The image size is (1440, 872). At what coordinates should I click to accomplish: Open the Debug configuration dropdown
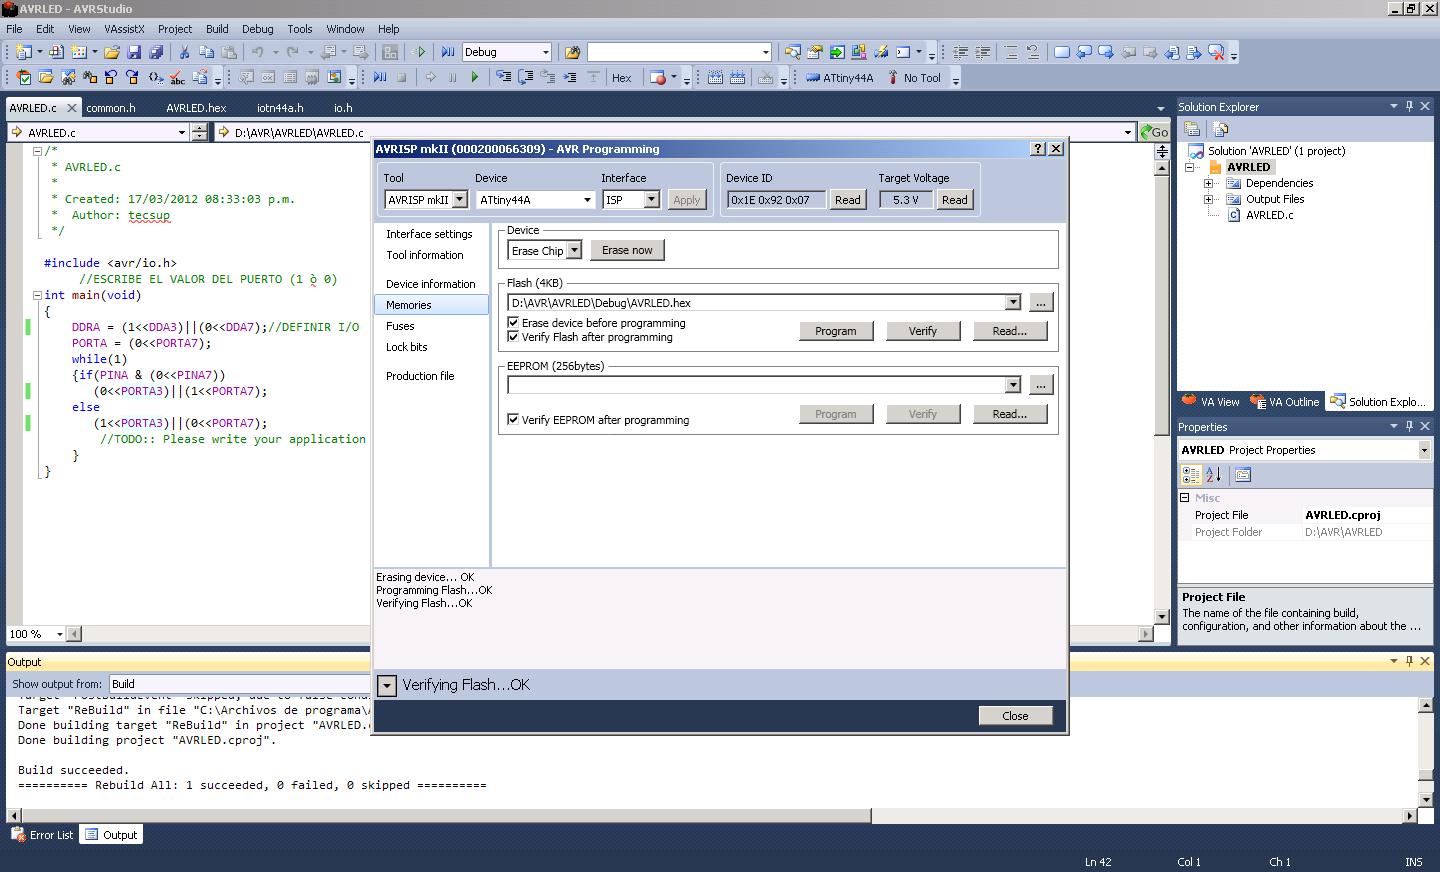click(546, 52)
